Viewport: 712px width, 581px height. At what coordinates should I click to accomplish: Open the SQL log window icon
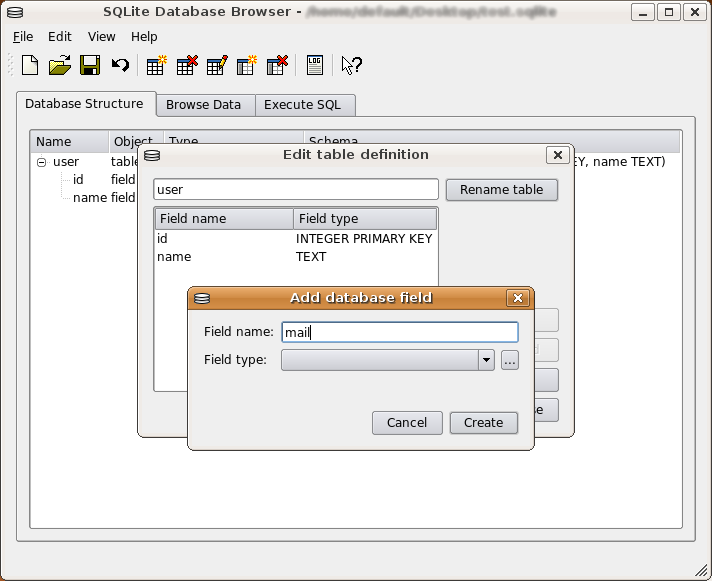[x=315, y=66]
